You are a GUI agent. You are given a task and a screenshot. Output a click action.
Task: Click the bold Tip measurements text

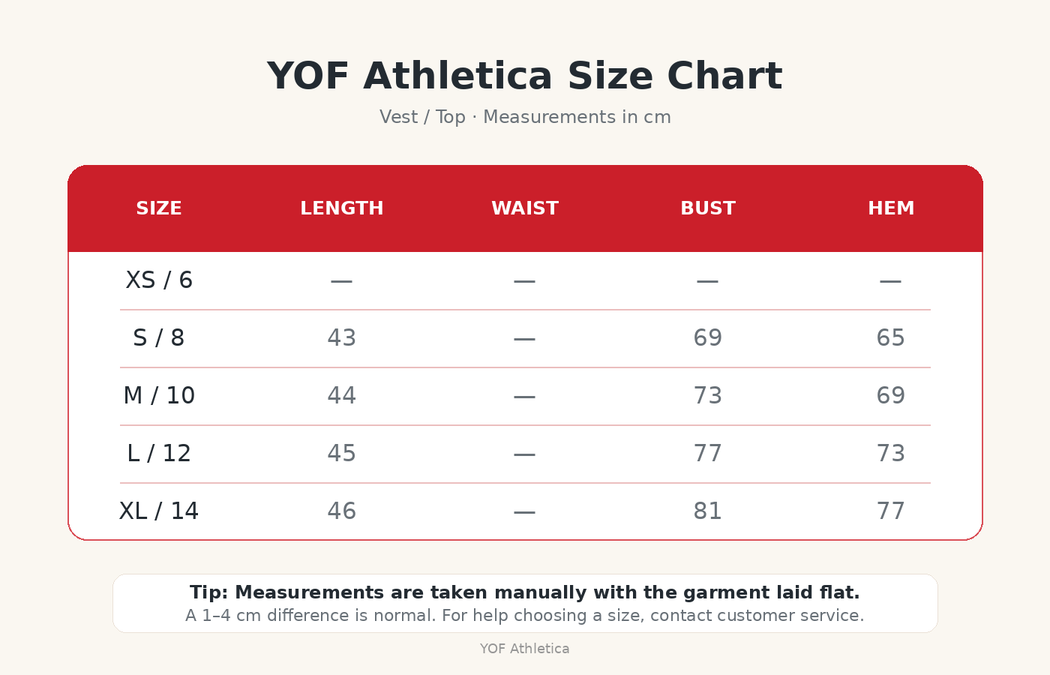click(x=525, y=593)
